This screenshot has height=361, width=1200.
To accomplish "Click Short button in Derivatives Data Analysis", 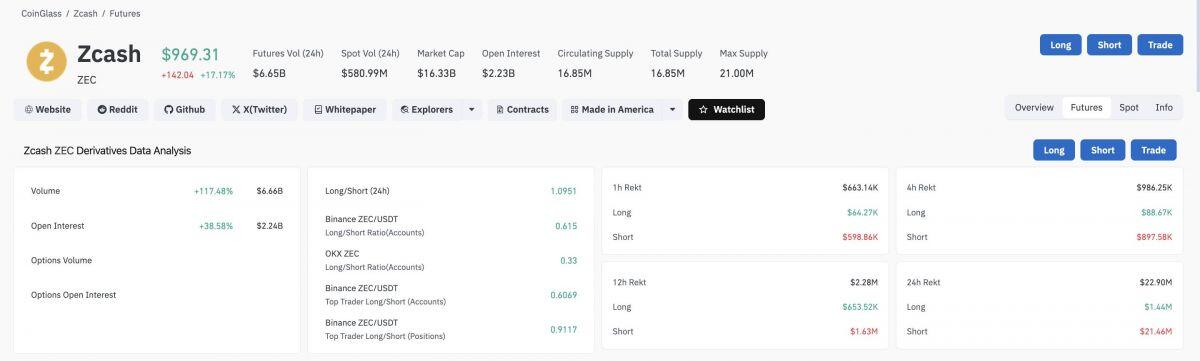I will click(1103, 150).
